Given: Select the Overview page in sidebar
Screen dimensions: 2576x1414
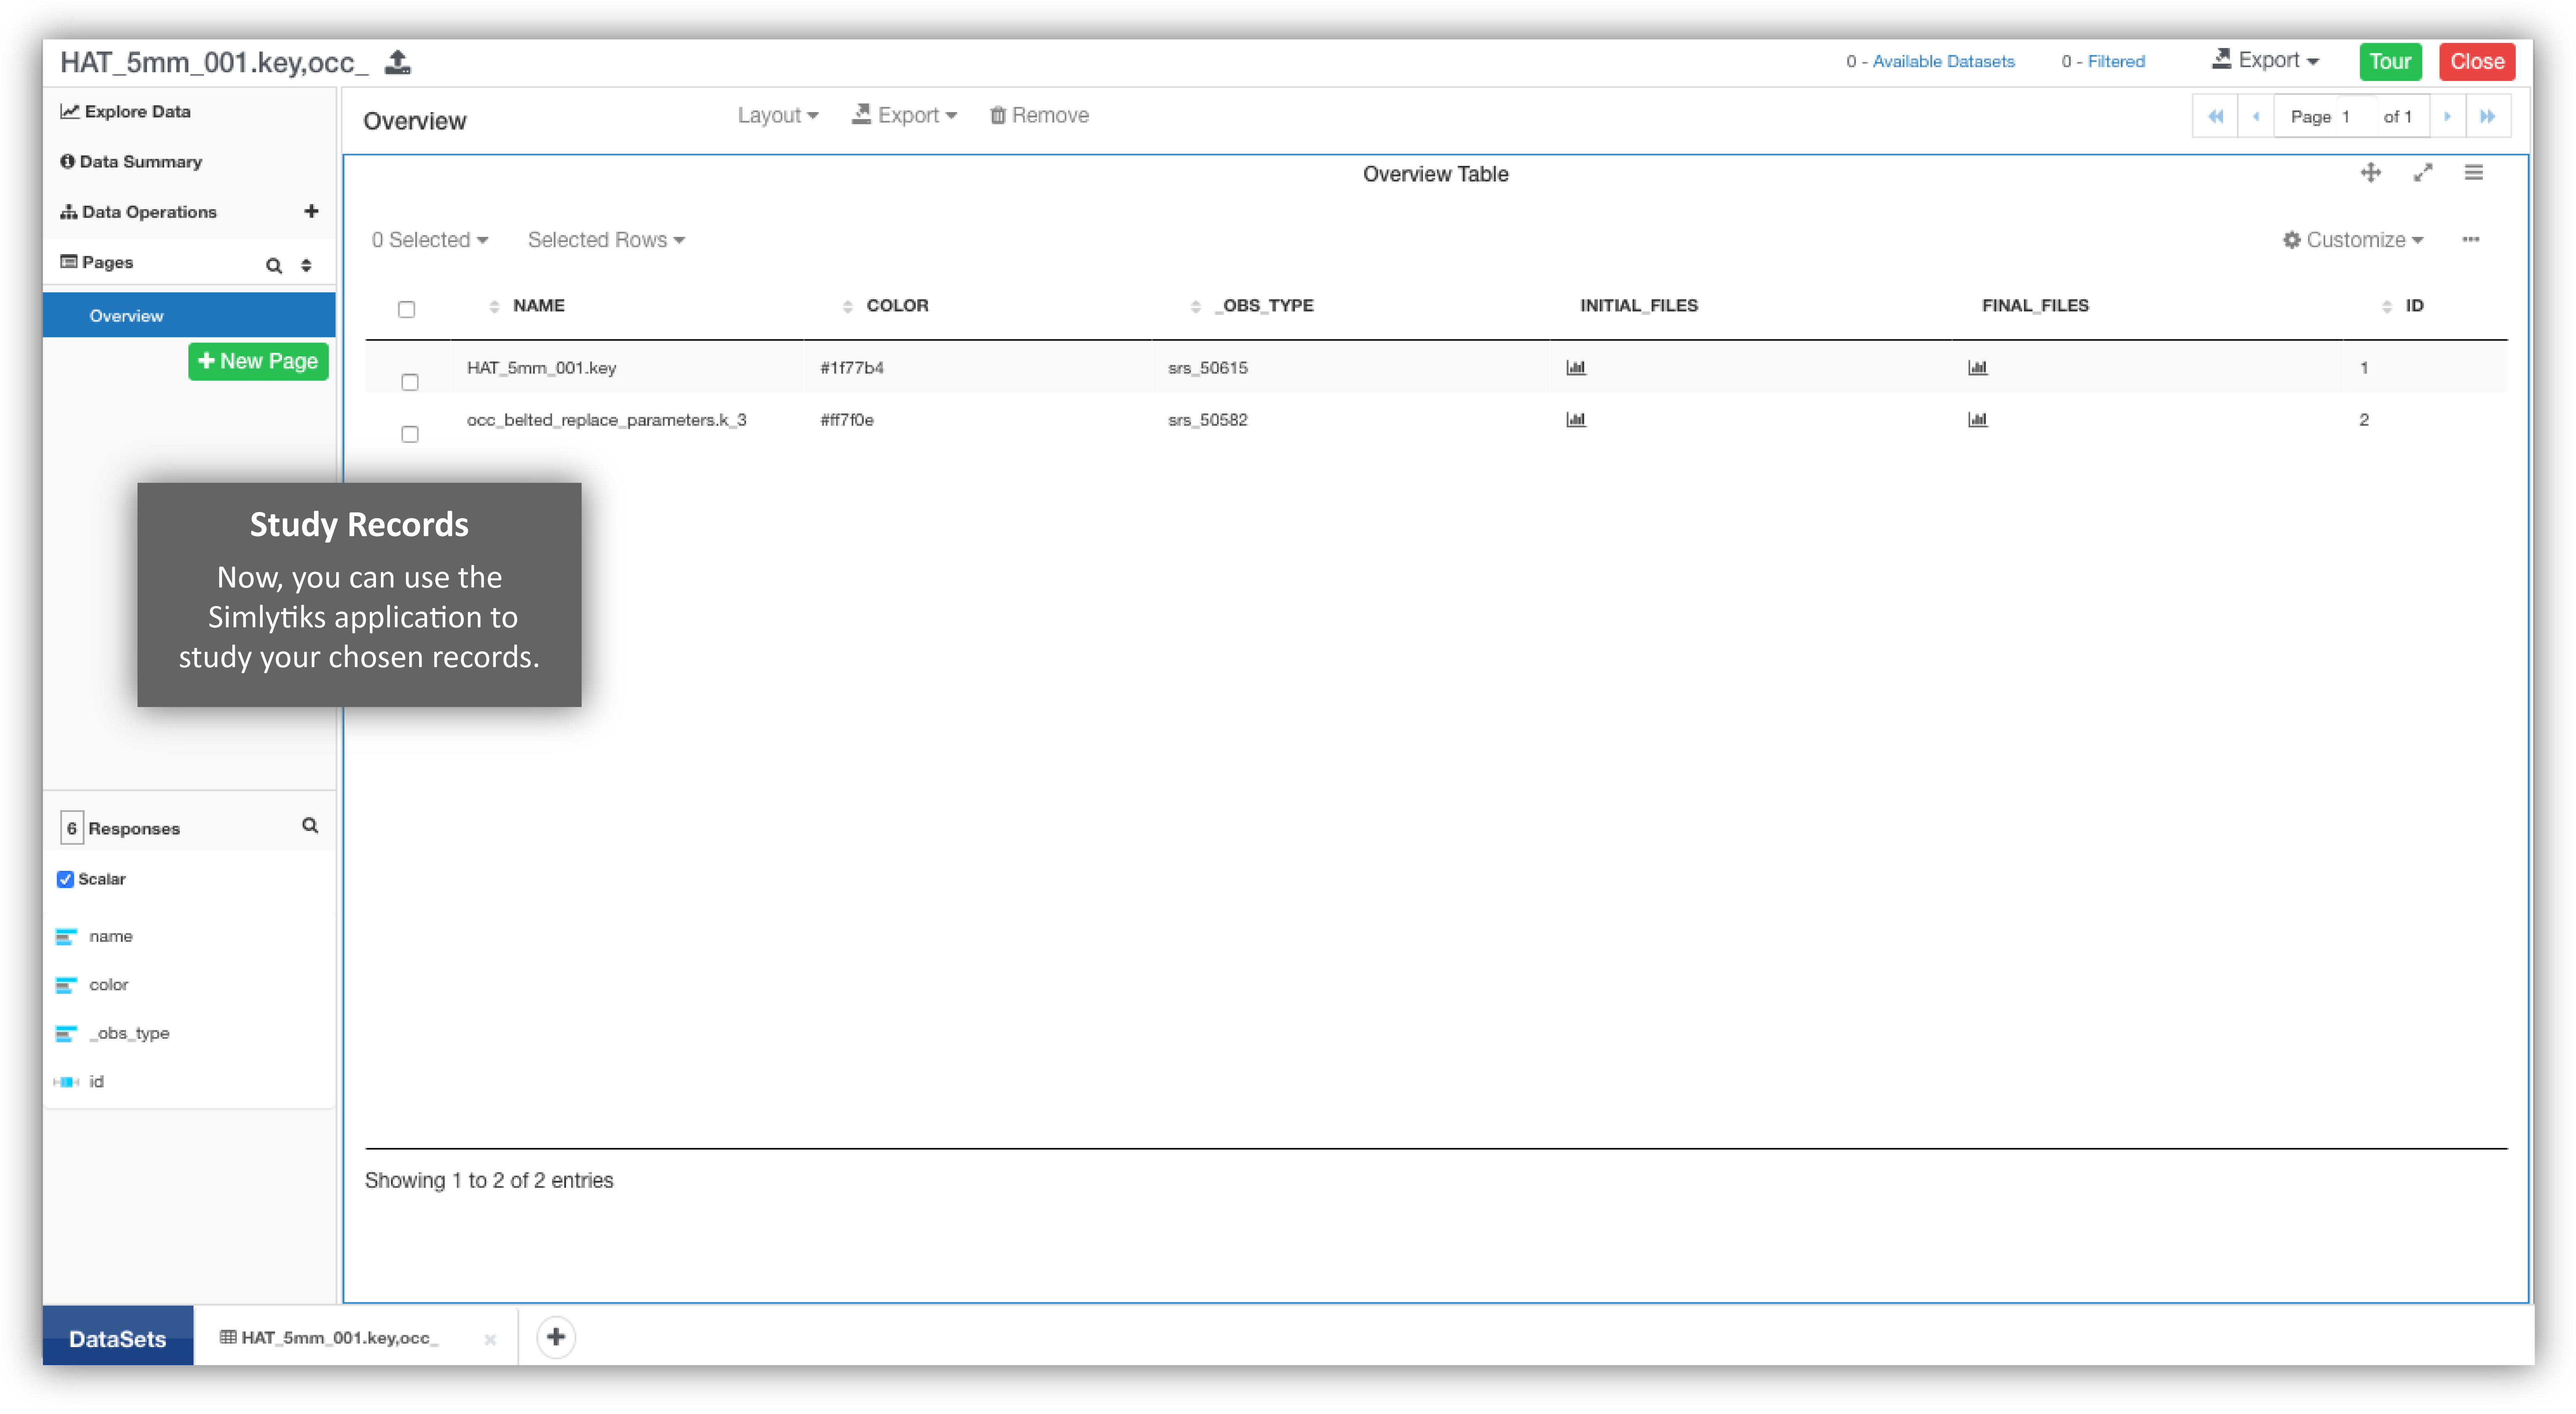Looking at the screenshot, I should pos(189,315).
